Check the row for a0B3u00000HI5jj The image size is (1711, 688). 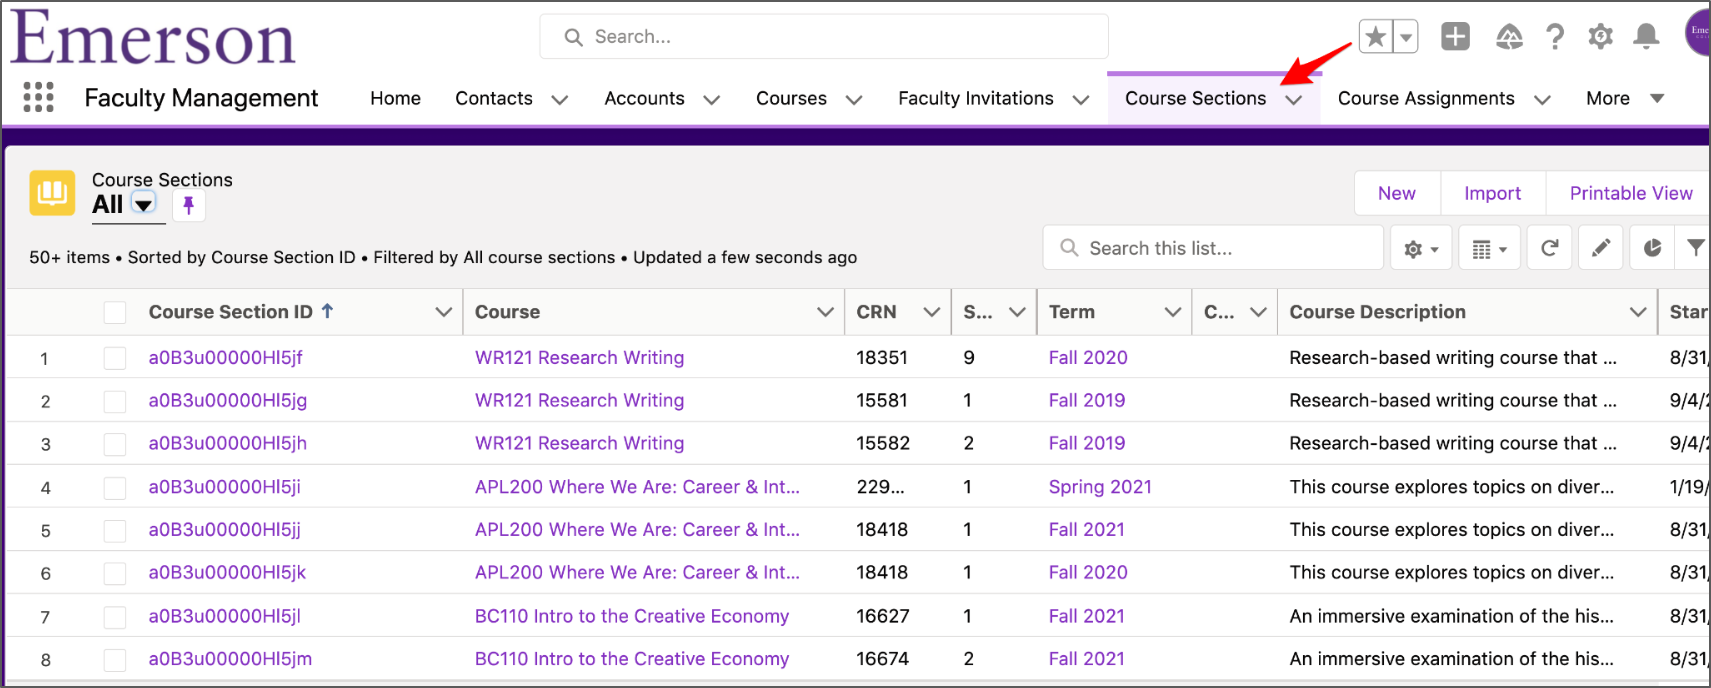tap(115, 530)
